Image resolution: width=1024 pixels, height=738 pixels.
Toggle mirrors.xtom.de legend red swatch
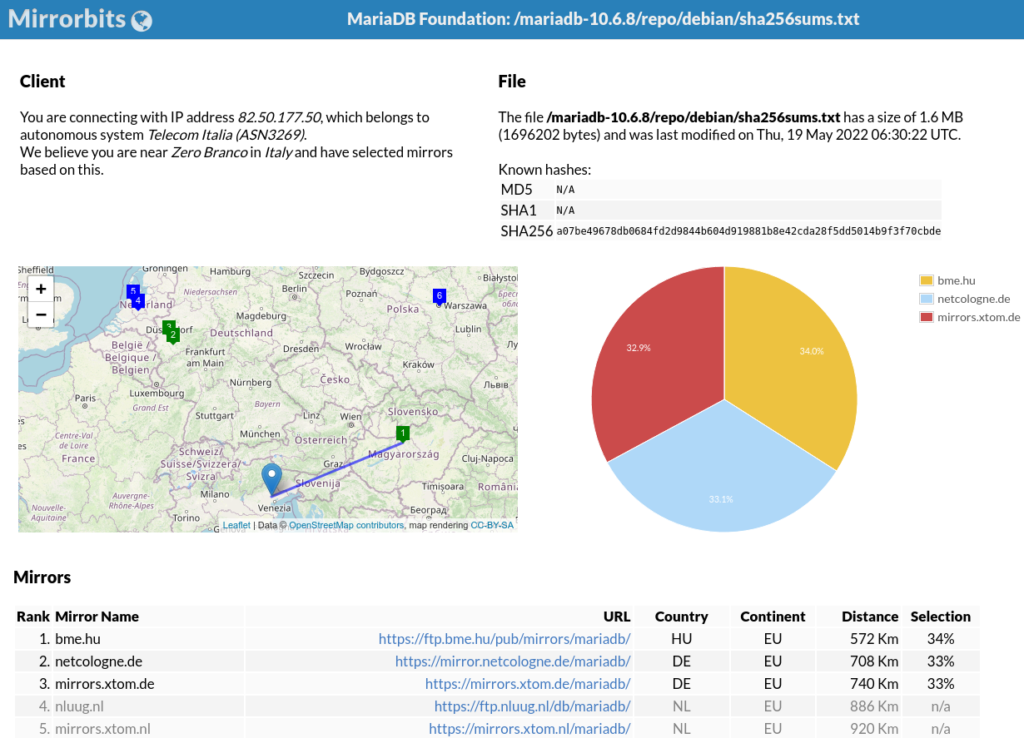[926, 317]
